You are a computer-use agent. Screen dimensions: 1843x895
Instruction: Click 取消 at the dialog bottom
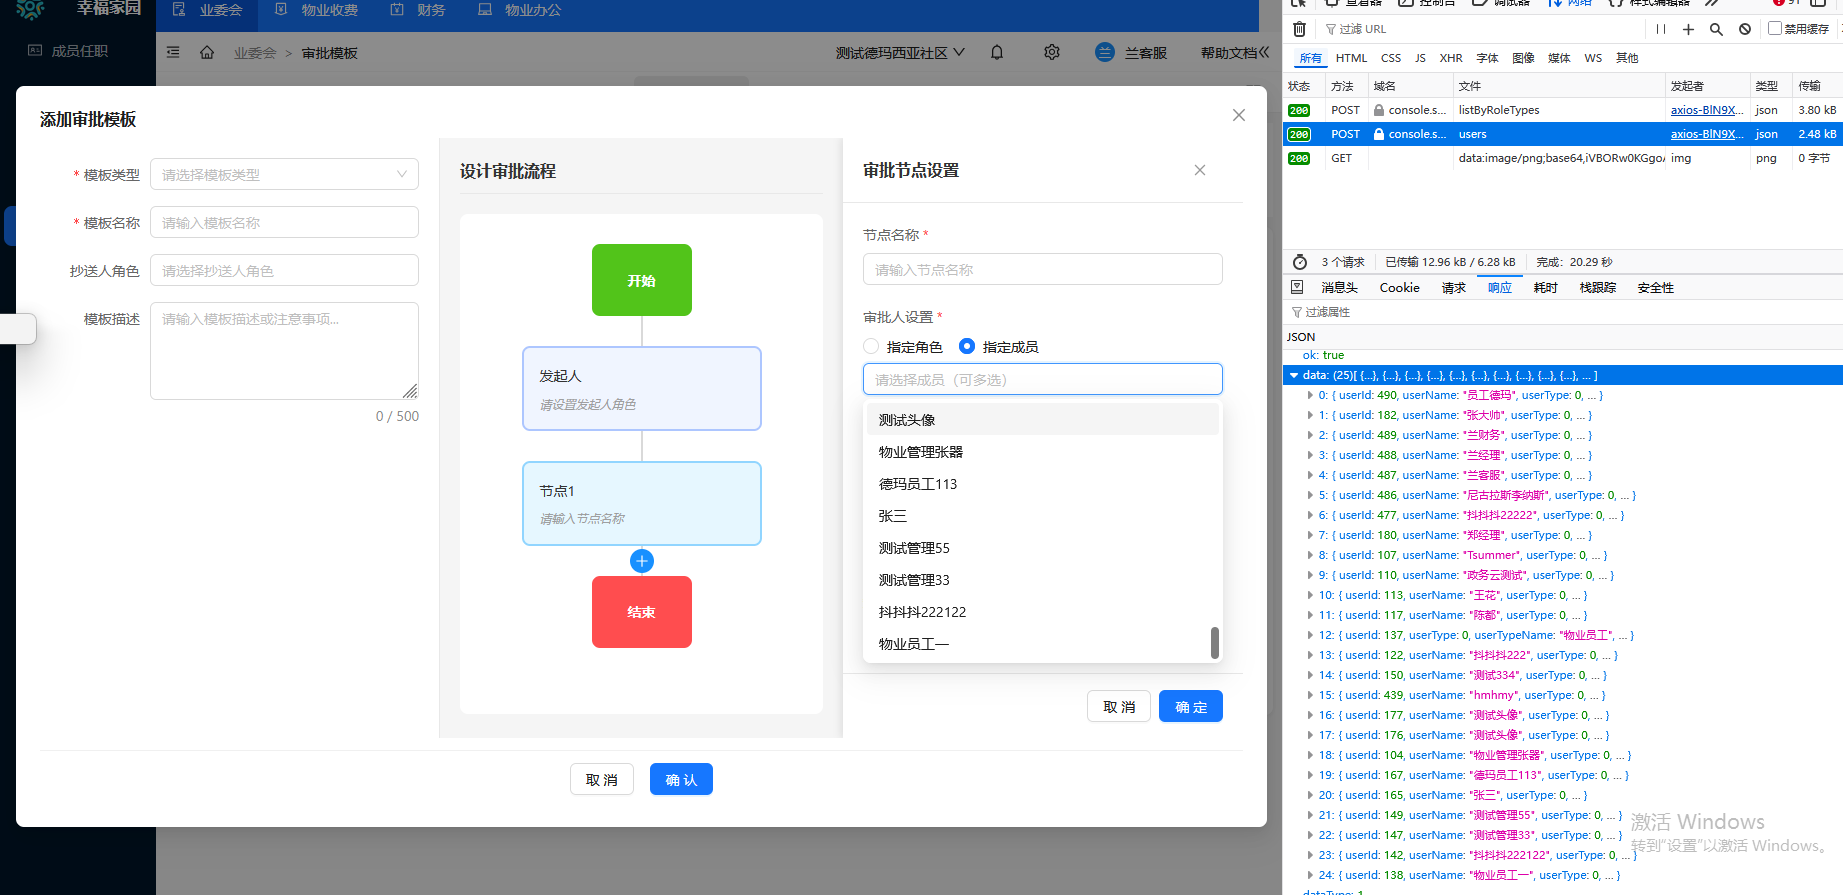[601, 780]
